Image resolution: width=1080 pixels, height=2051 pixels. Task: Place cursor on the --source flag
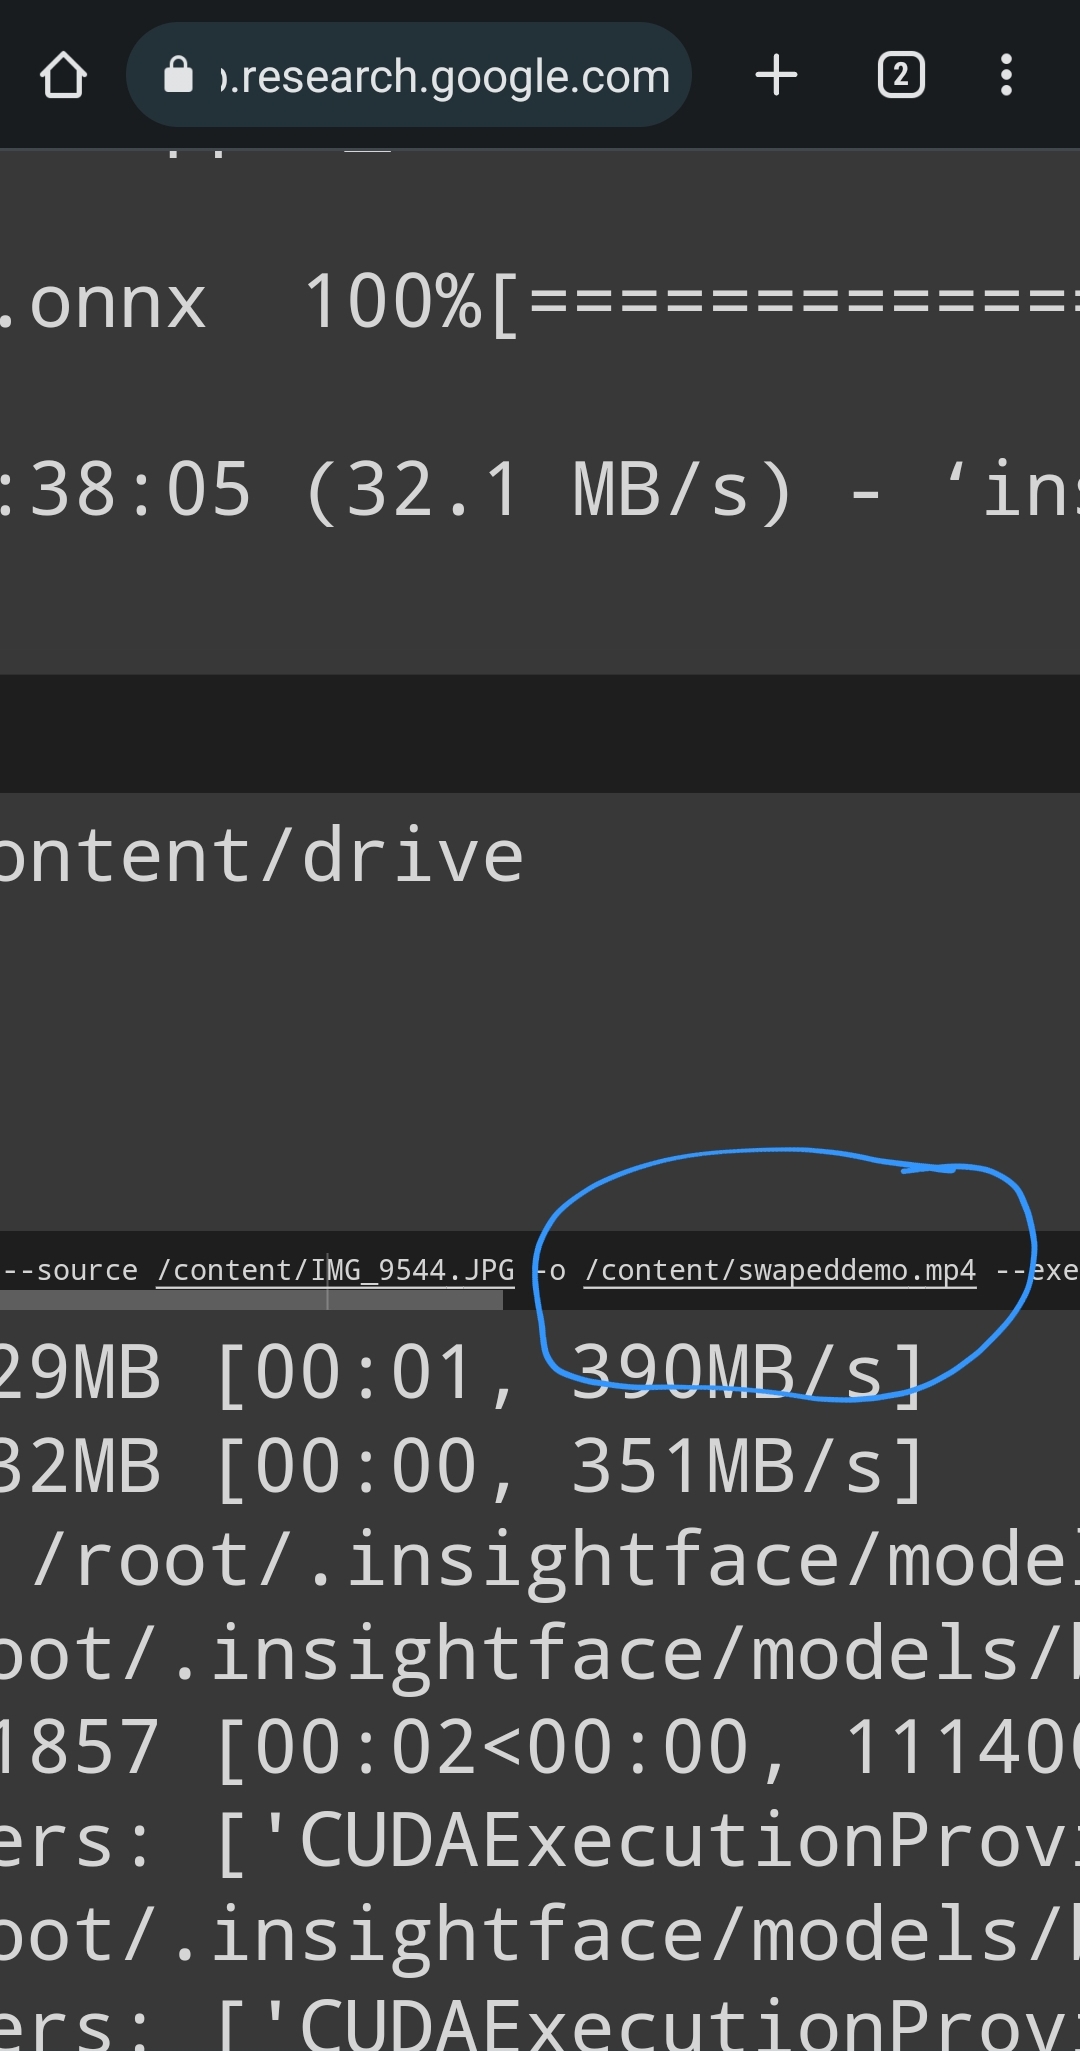[x=70, y=1270]
